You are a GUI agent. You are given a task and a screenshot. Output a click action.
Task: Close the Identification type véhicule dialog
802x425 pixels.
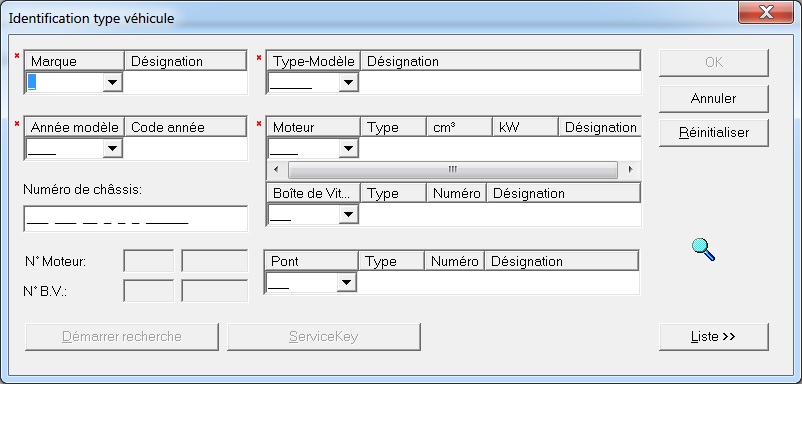tap(770, 14)
